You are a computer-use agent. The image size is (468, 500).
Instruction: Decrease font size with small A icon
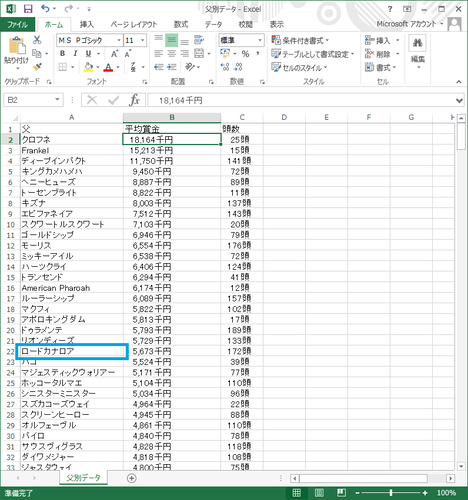click(x=128, y=54)
